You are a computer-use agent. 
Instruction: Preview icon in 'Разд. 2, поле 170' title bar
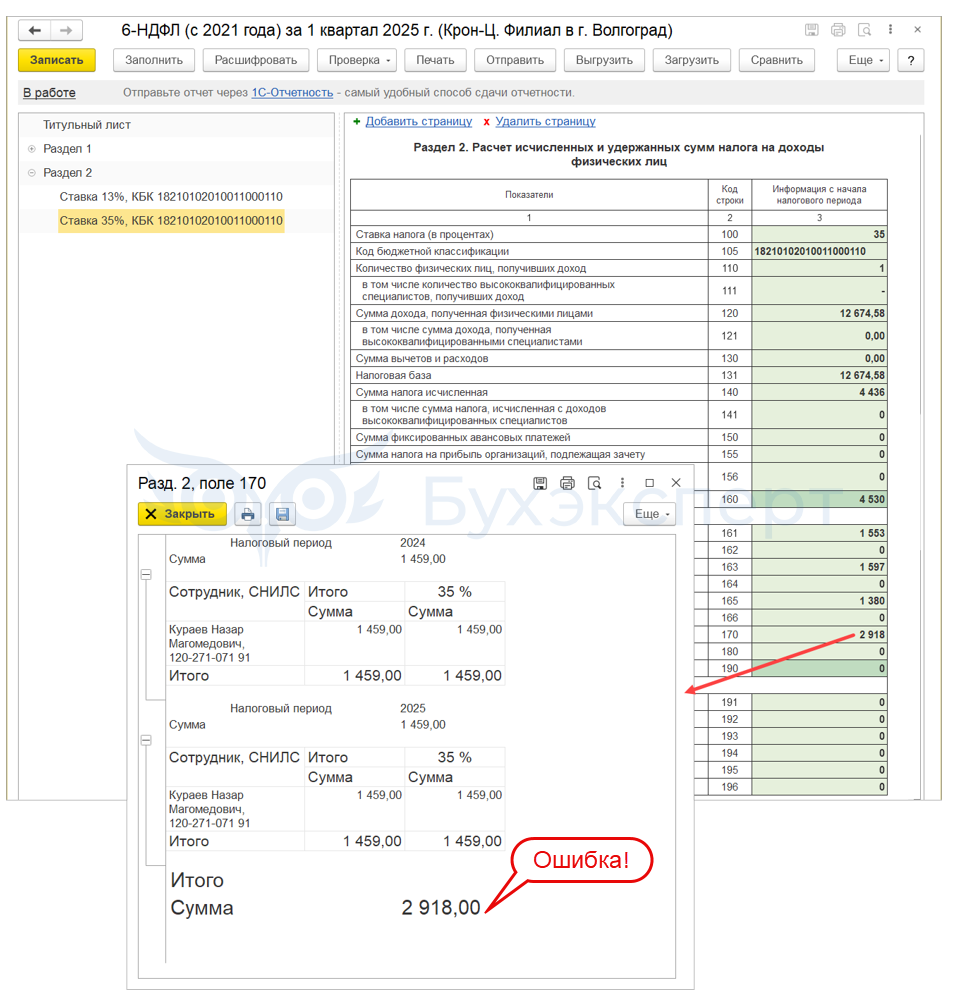click(x=594, y=484)
